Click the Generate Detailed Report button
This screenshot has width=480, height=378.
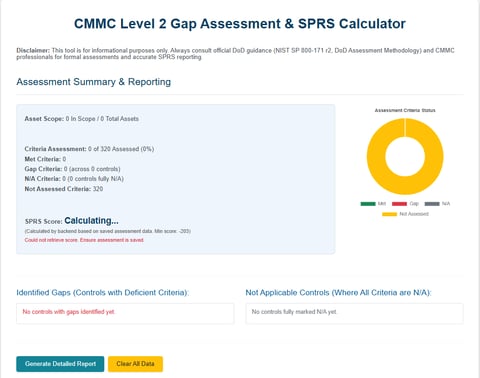[x=60, y=364]
